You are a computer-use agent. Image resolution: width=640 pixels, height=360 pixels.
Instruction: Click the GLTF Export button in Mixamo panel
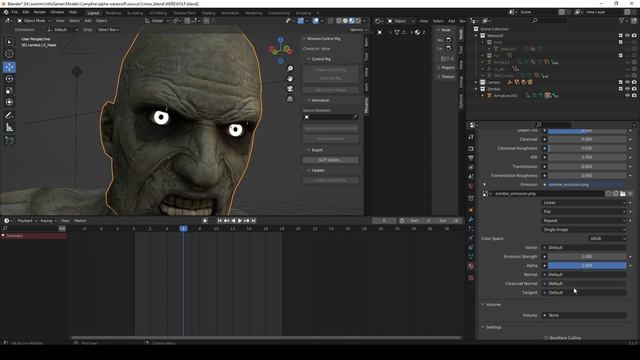(331, 160)
